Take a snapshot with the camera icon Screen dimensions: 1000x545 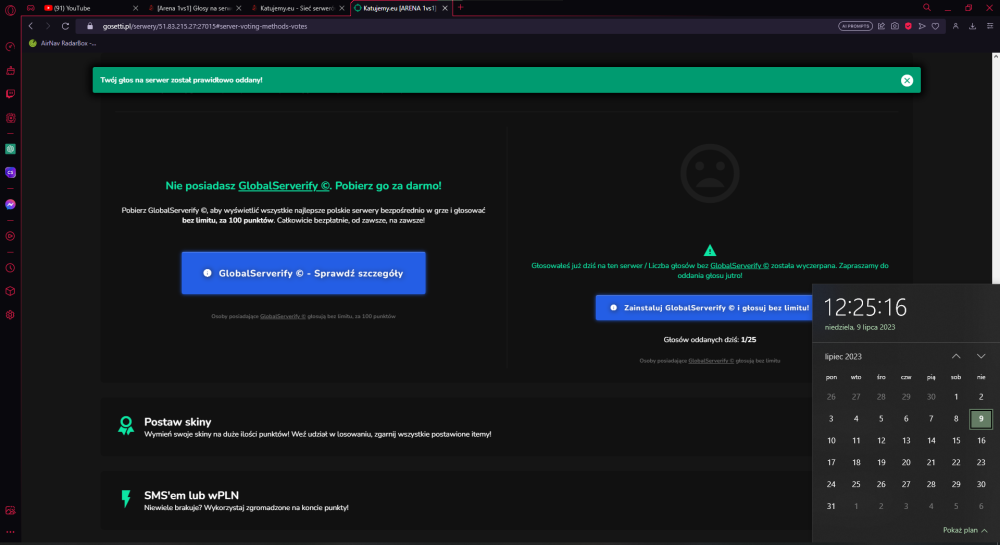895,26
